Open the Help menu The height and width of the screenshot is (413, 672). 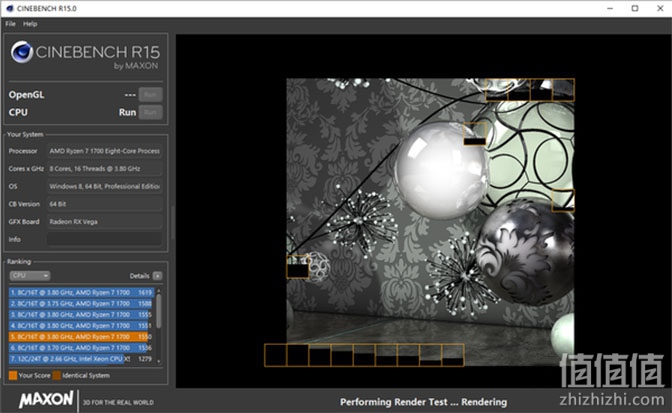[x=30, y=24]
